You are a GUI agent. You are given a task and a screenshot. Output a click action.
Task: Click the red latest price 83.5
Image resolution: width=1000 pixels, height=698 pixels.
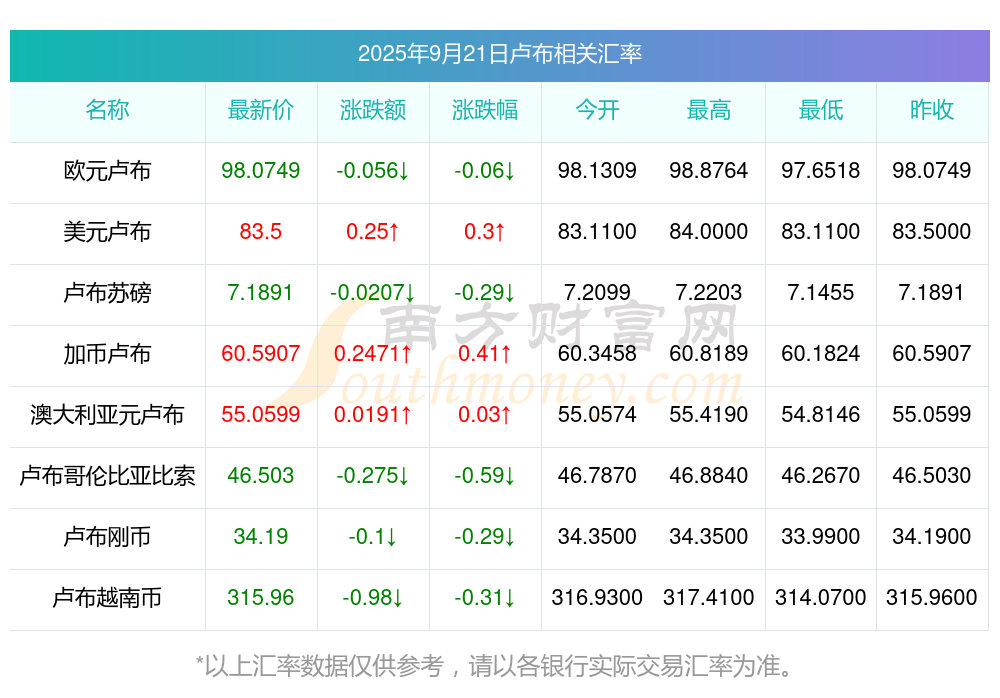[x=261, y=231]
